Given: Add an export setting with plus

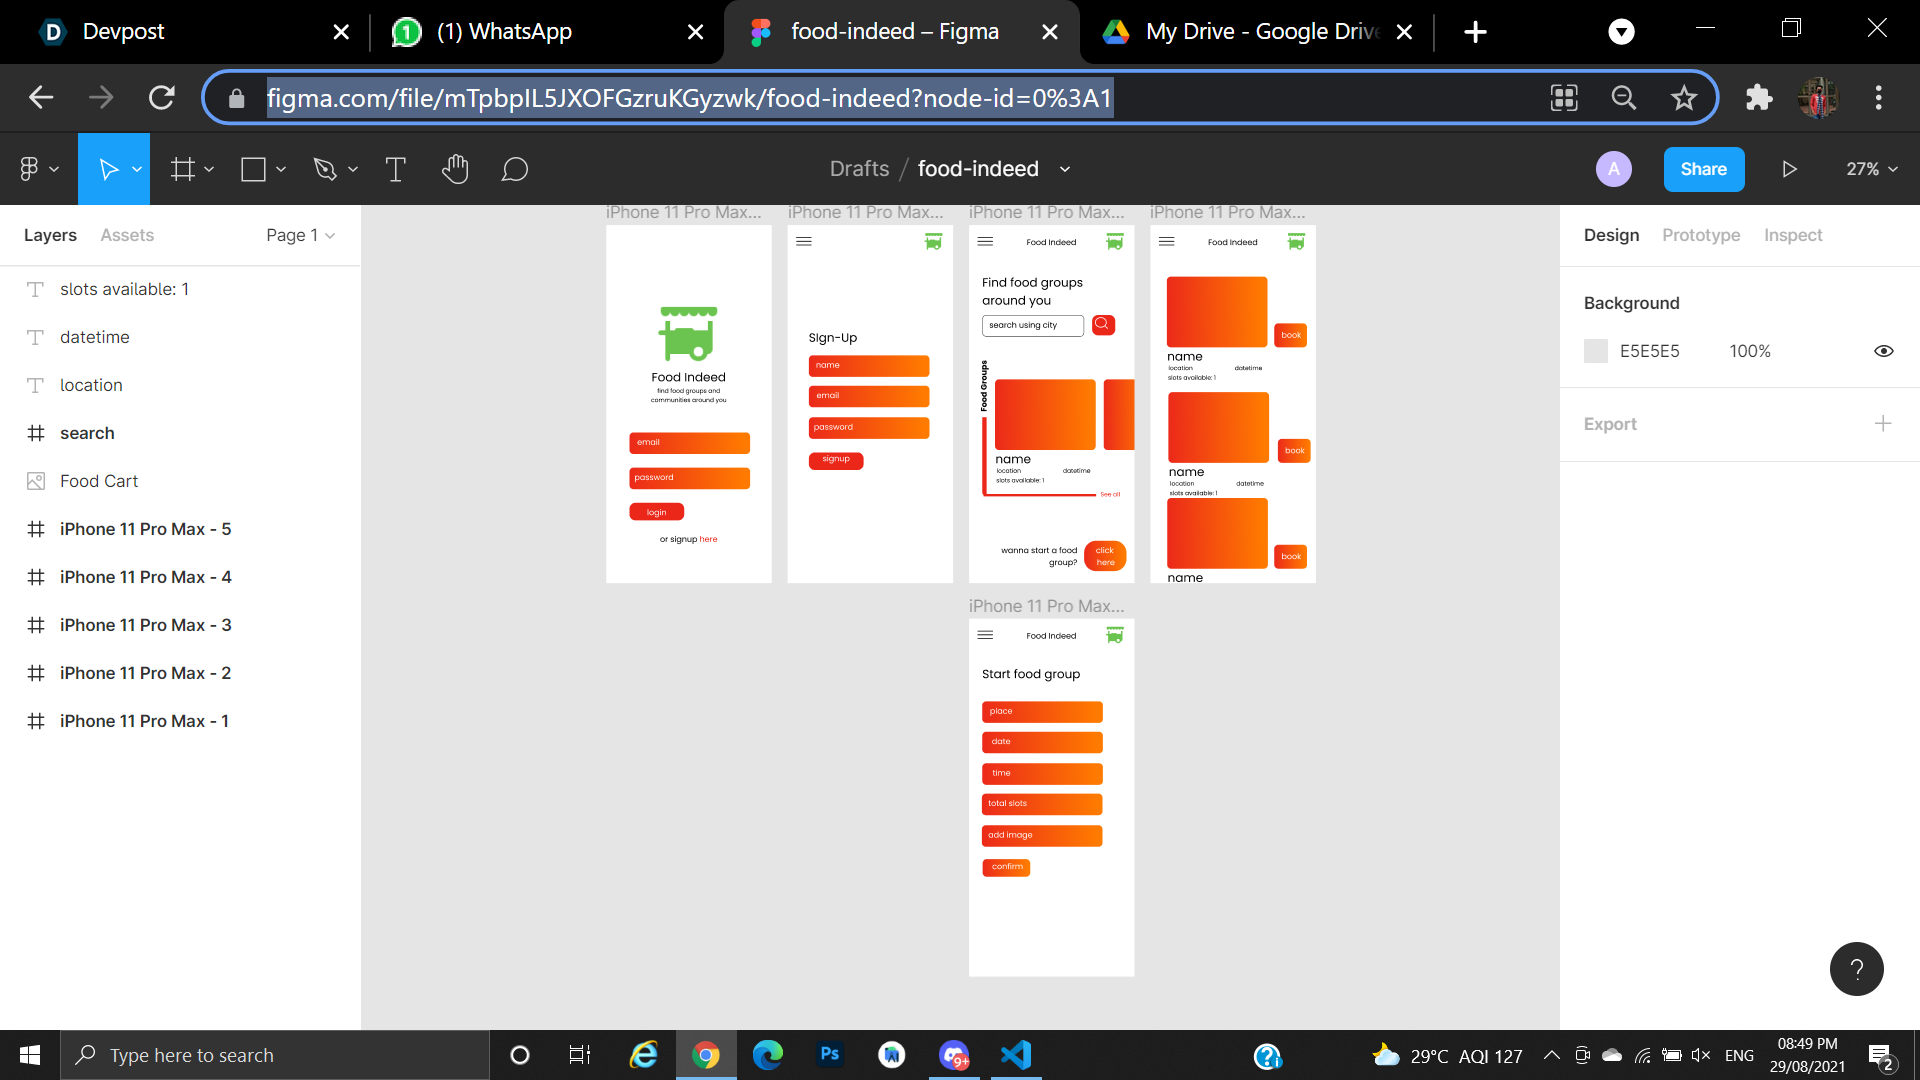Looking at the screenshot, I should coord(1882,424).
